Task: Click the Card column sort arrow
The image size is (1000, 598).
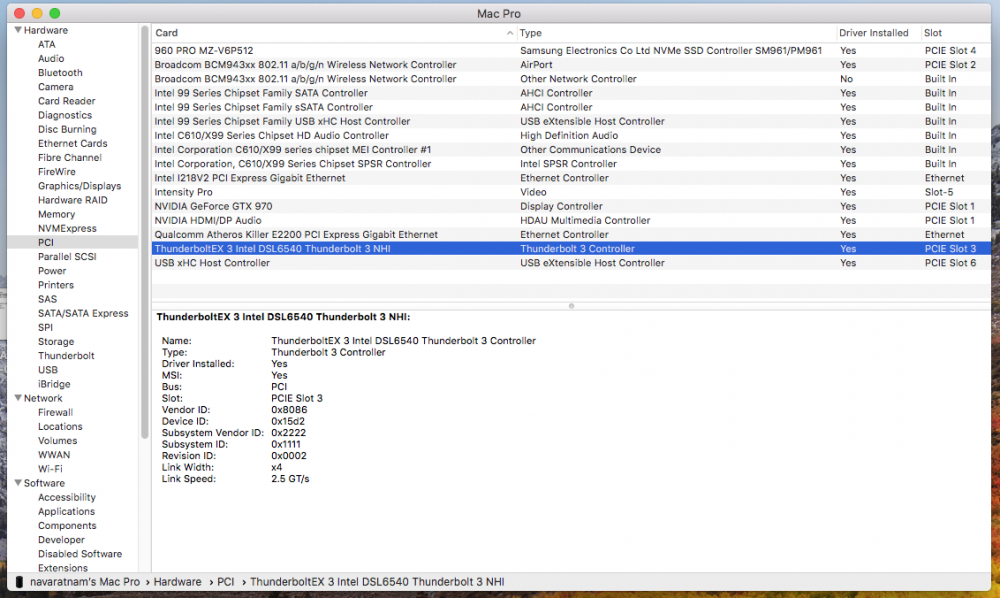Action: point(510,33)
